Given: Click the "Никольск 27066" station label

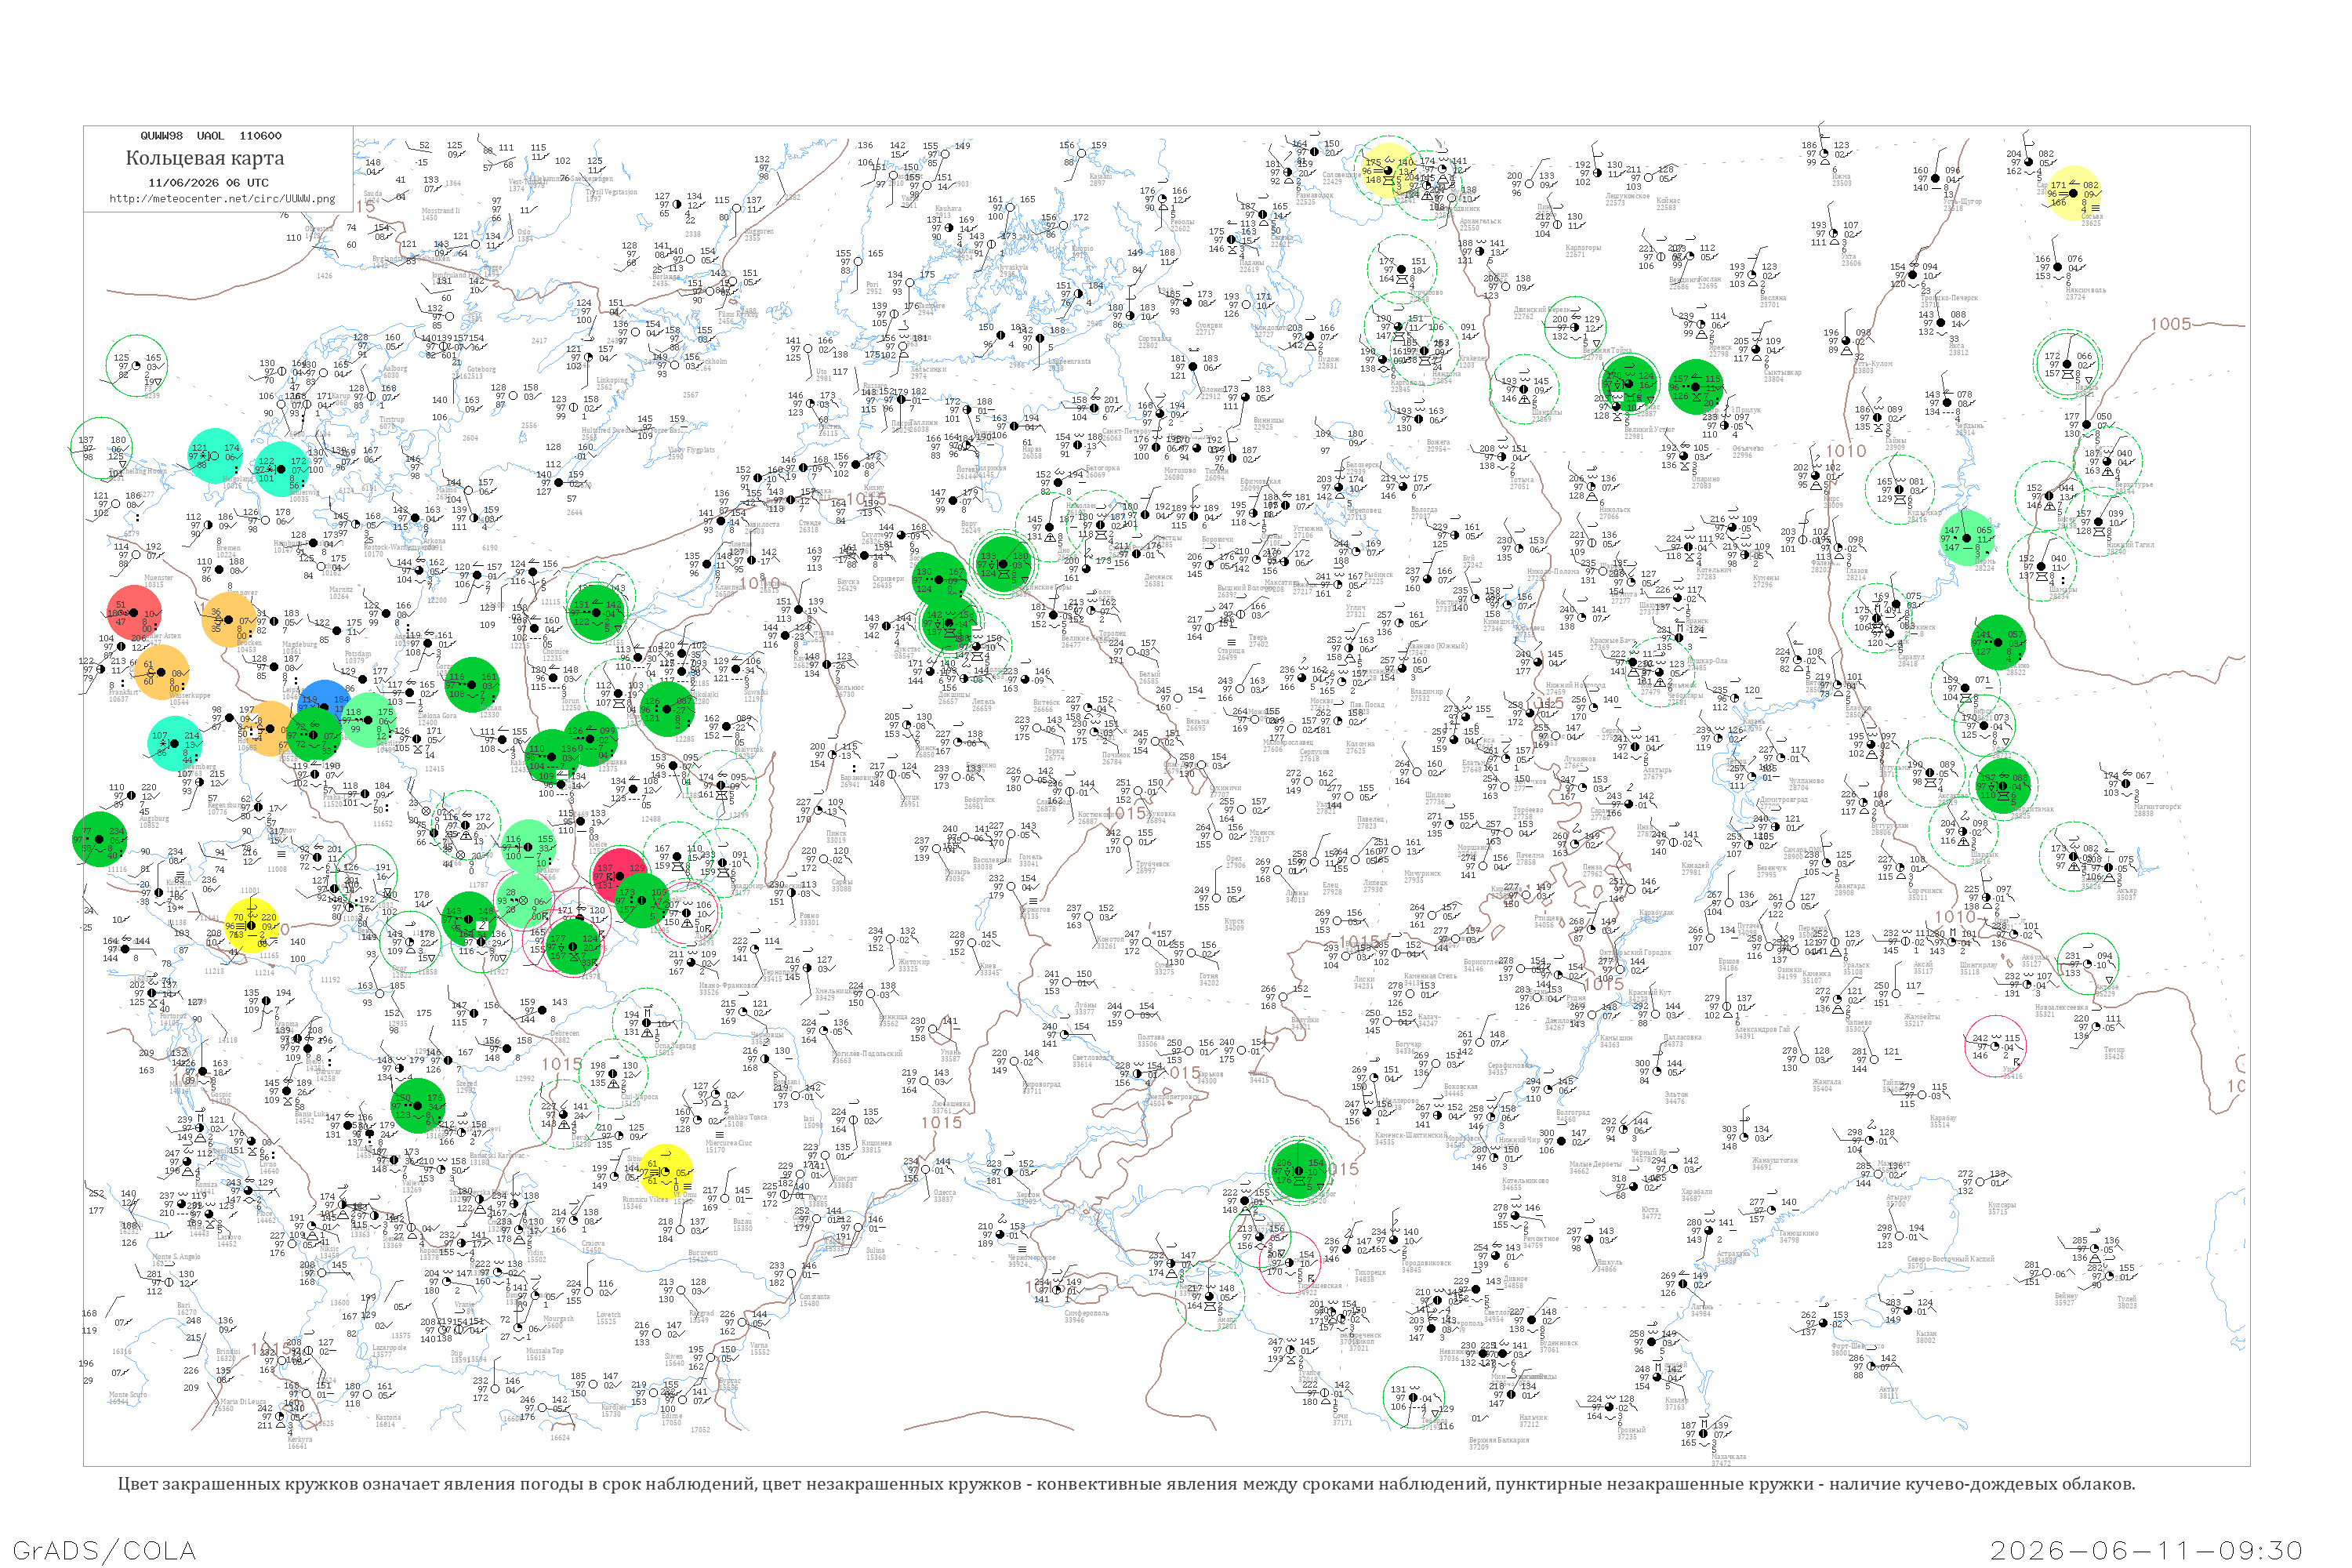Looking at the screenshot, I should tap(1615, 513).
